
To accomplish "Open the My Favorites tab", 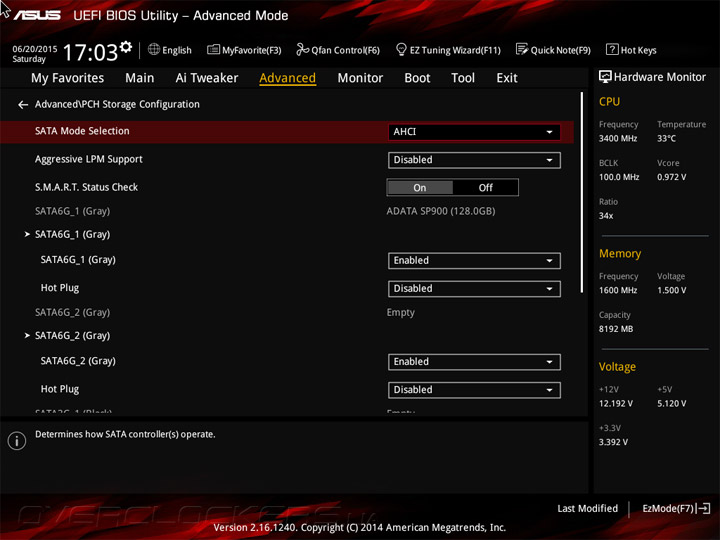I will (x=68, y=78).
